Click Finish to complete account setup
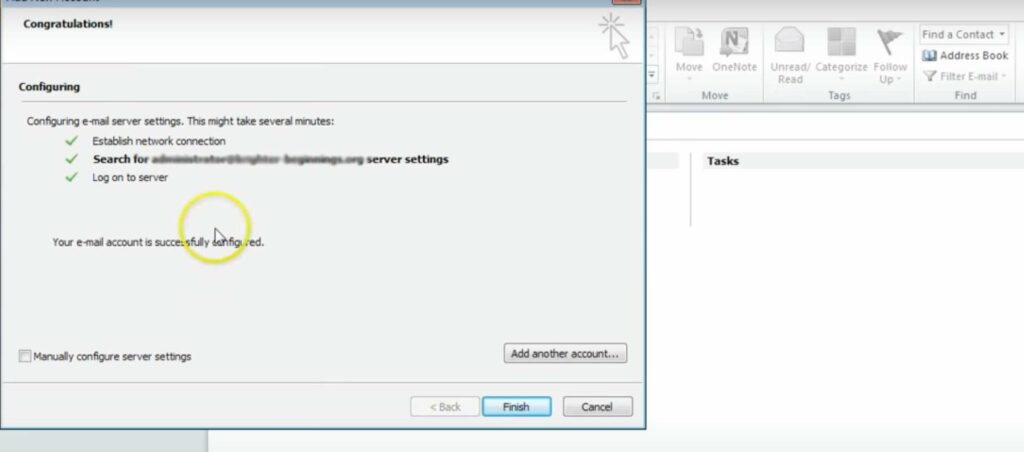This screenshot has height=452, width=1024. coord(517,406)
